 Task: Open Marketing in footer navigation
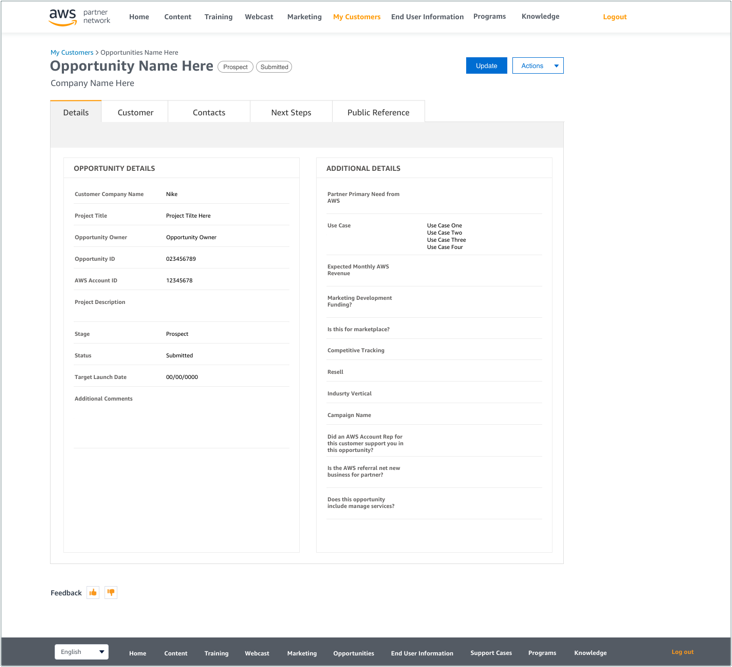302,653
